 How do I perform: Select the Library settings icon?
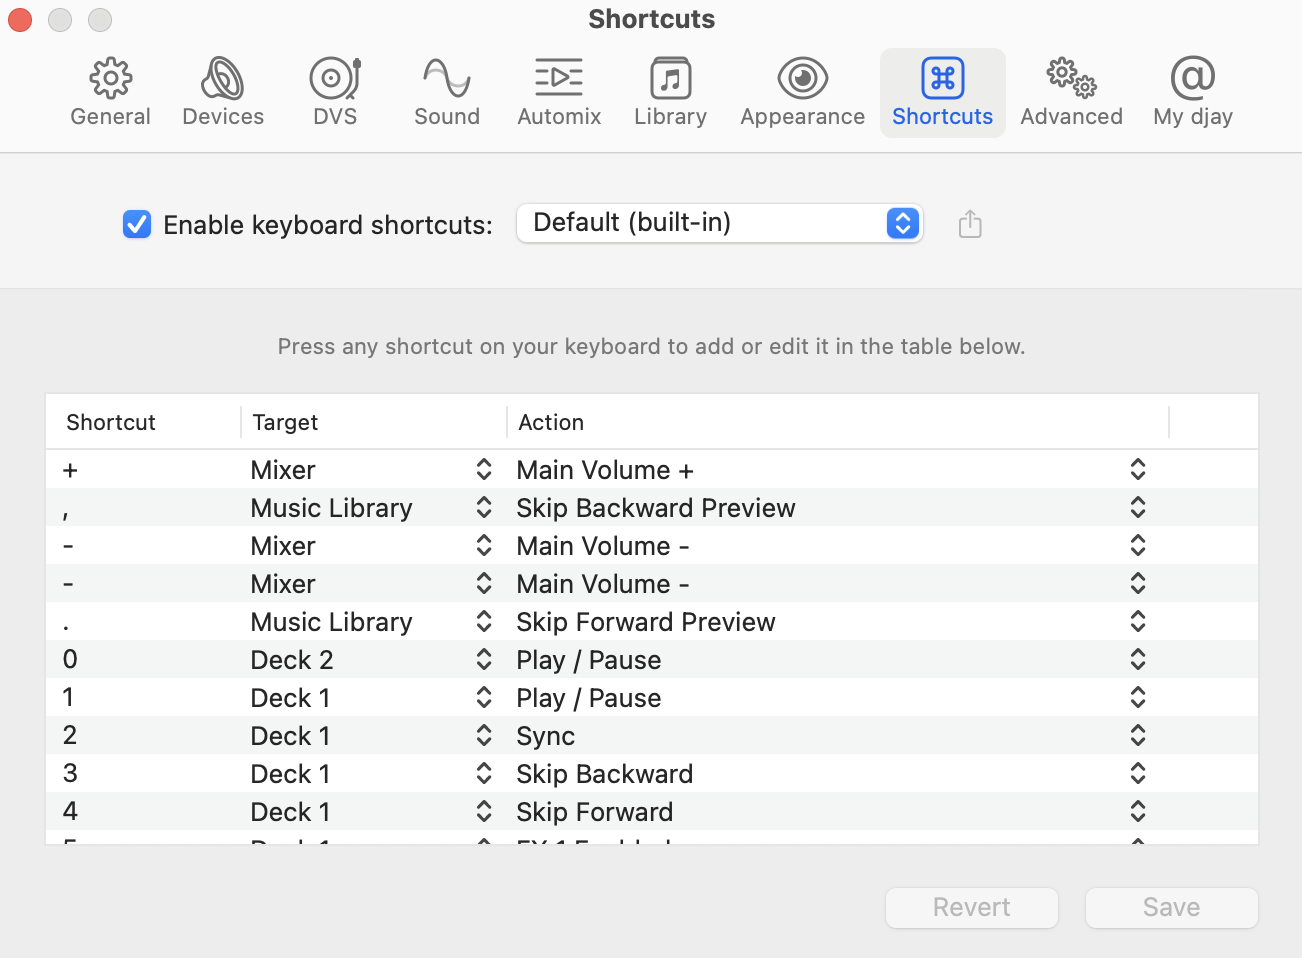(670, 90)
